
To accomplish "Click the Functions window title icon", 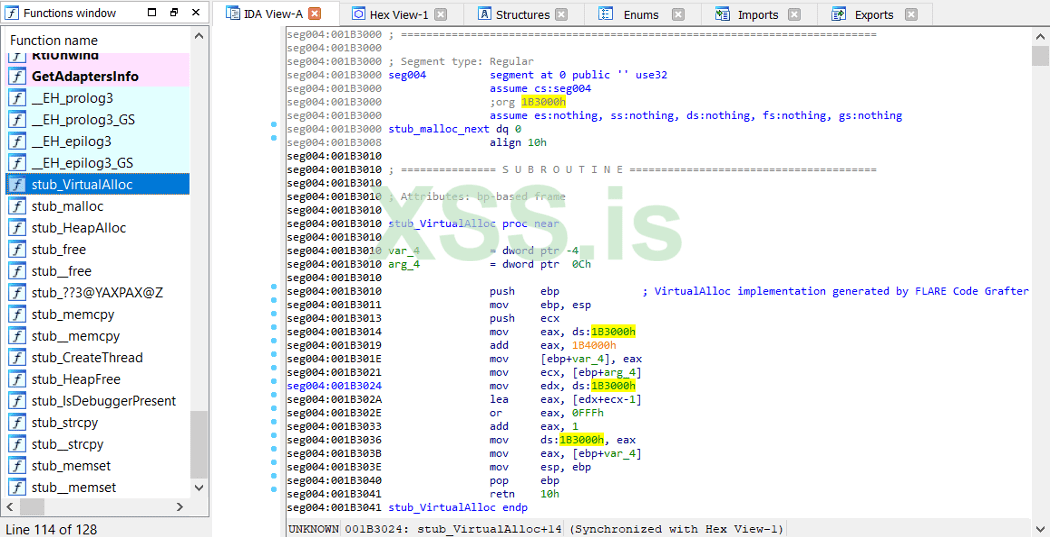I will click(x=12, y=13).
